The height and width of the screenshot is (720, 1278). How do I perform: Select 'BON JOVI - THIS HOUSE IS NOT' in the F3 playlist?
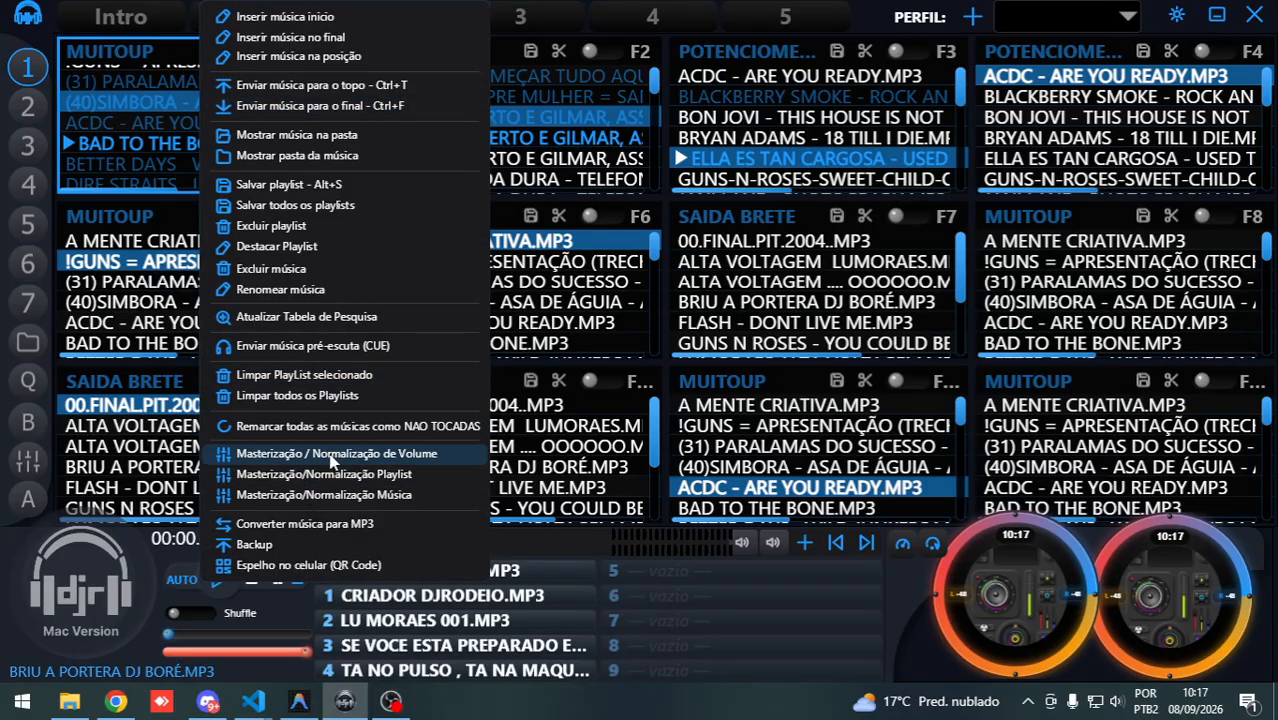[x=812, y=117]
